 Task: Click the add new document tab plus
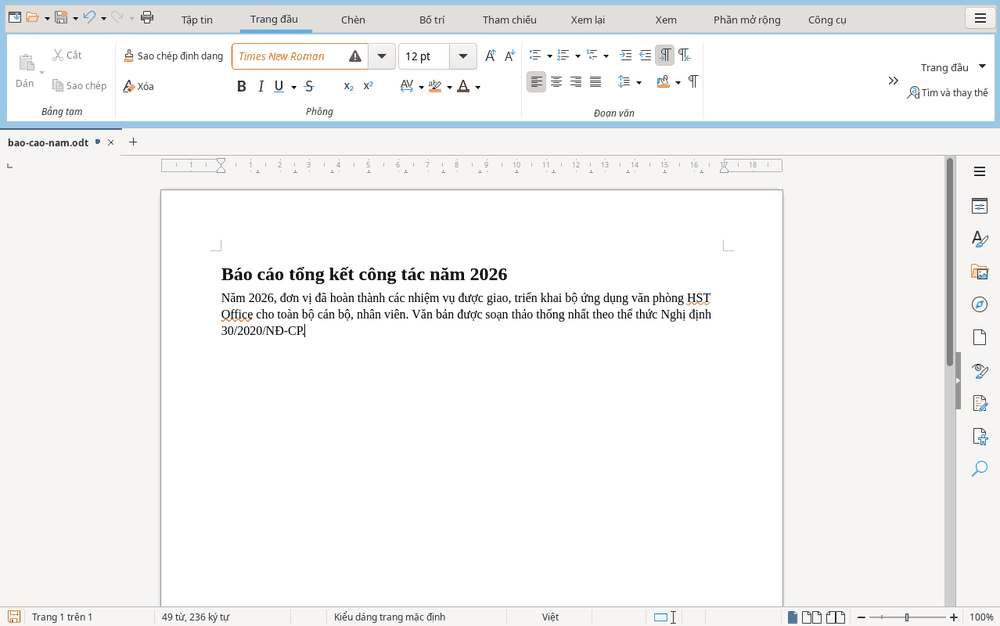point(133,142)
